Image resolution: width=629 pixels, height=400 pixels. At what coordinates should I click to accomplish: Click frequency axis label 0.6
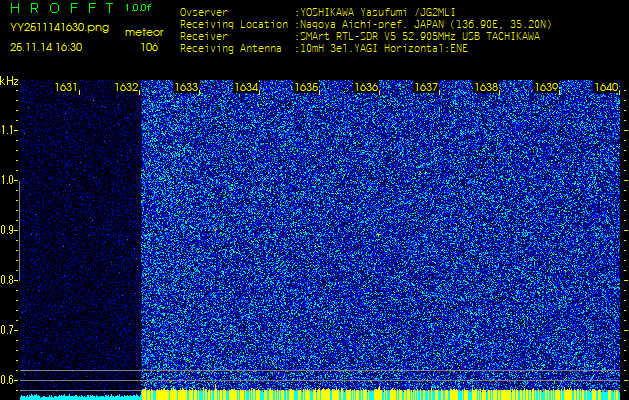(8, 380)
